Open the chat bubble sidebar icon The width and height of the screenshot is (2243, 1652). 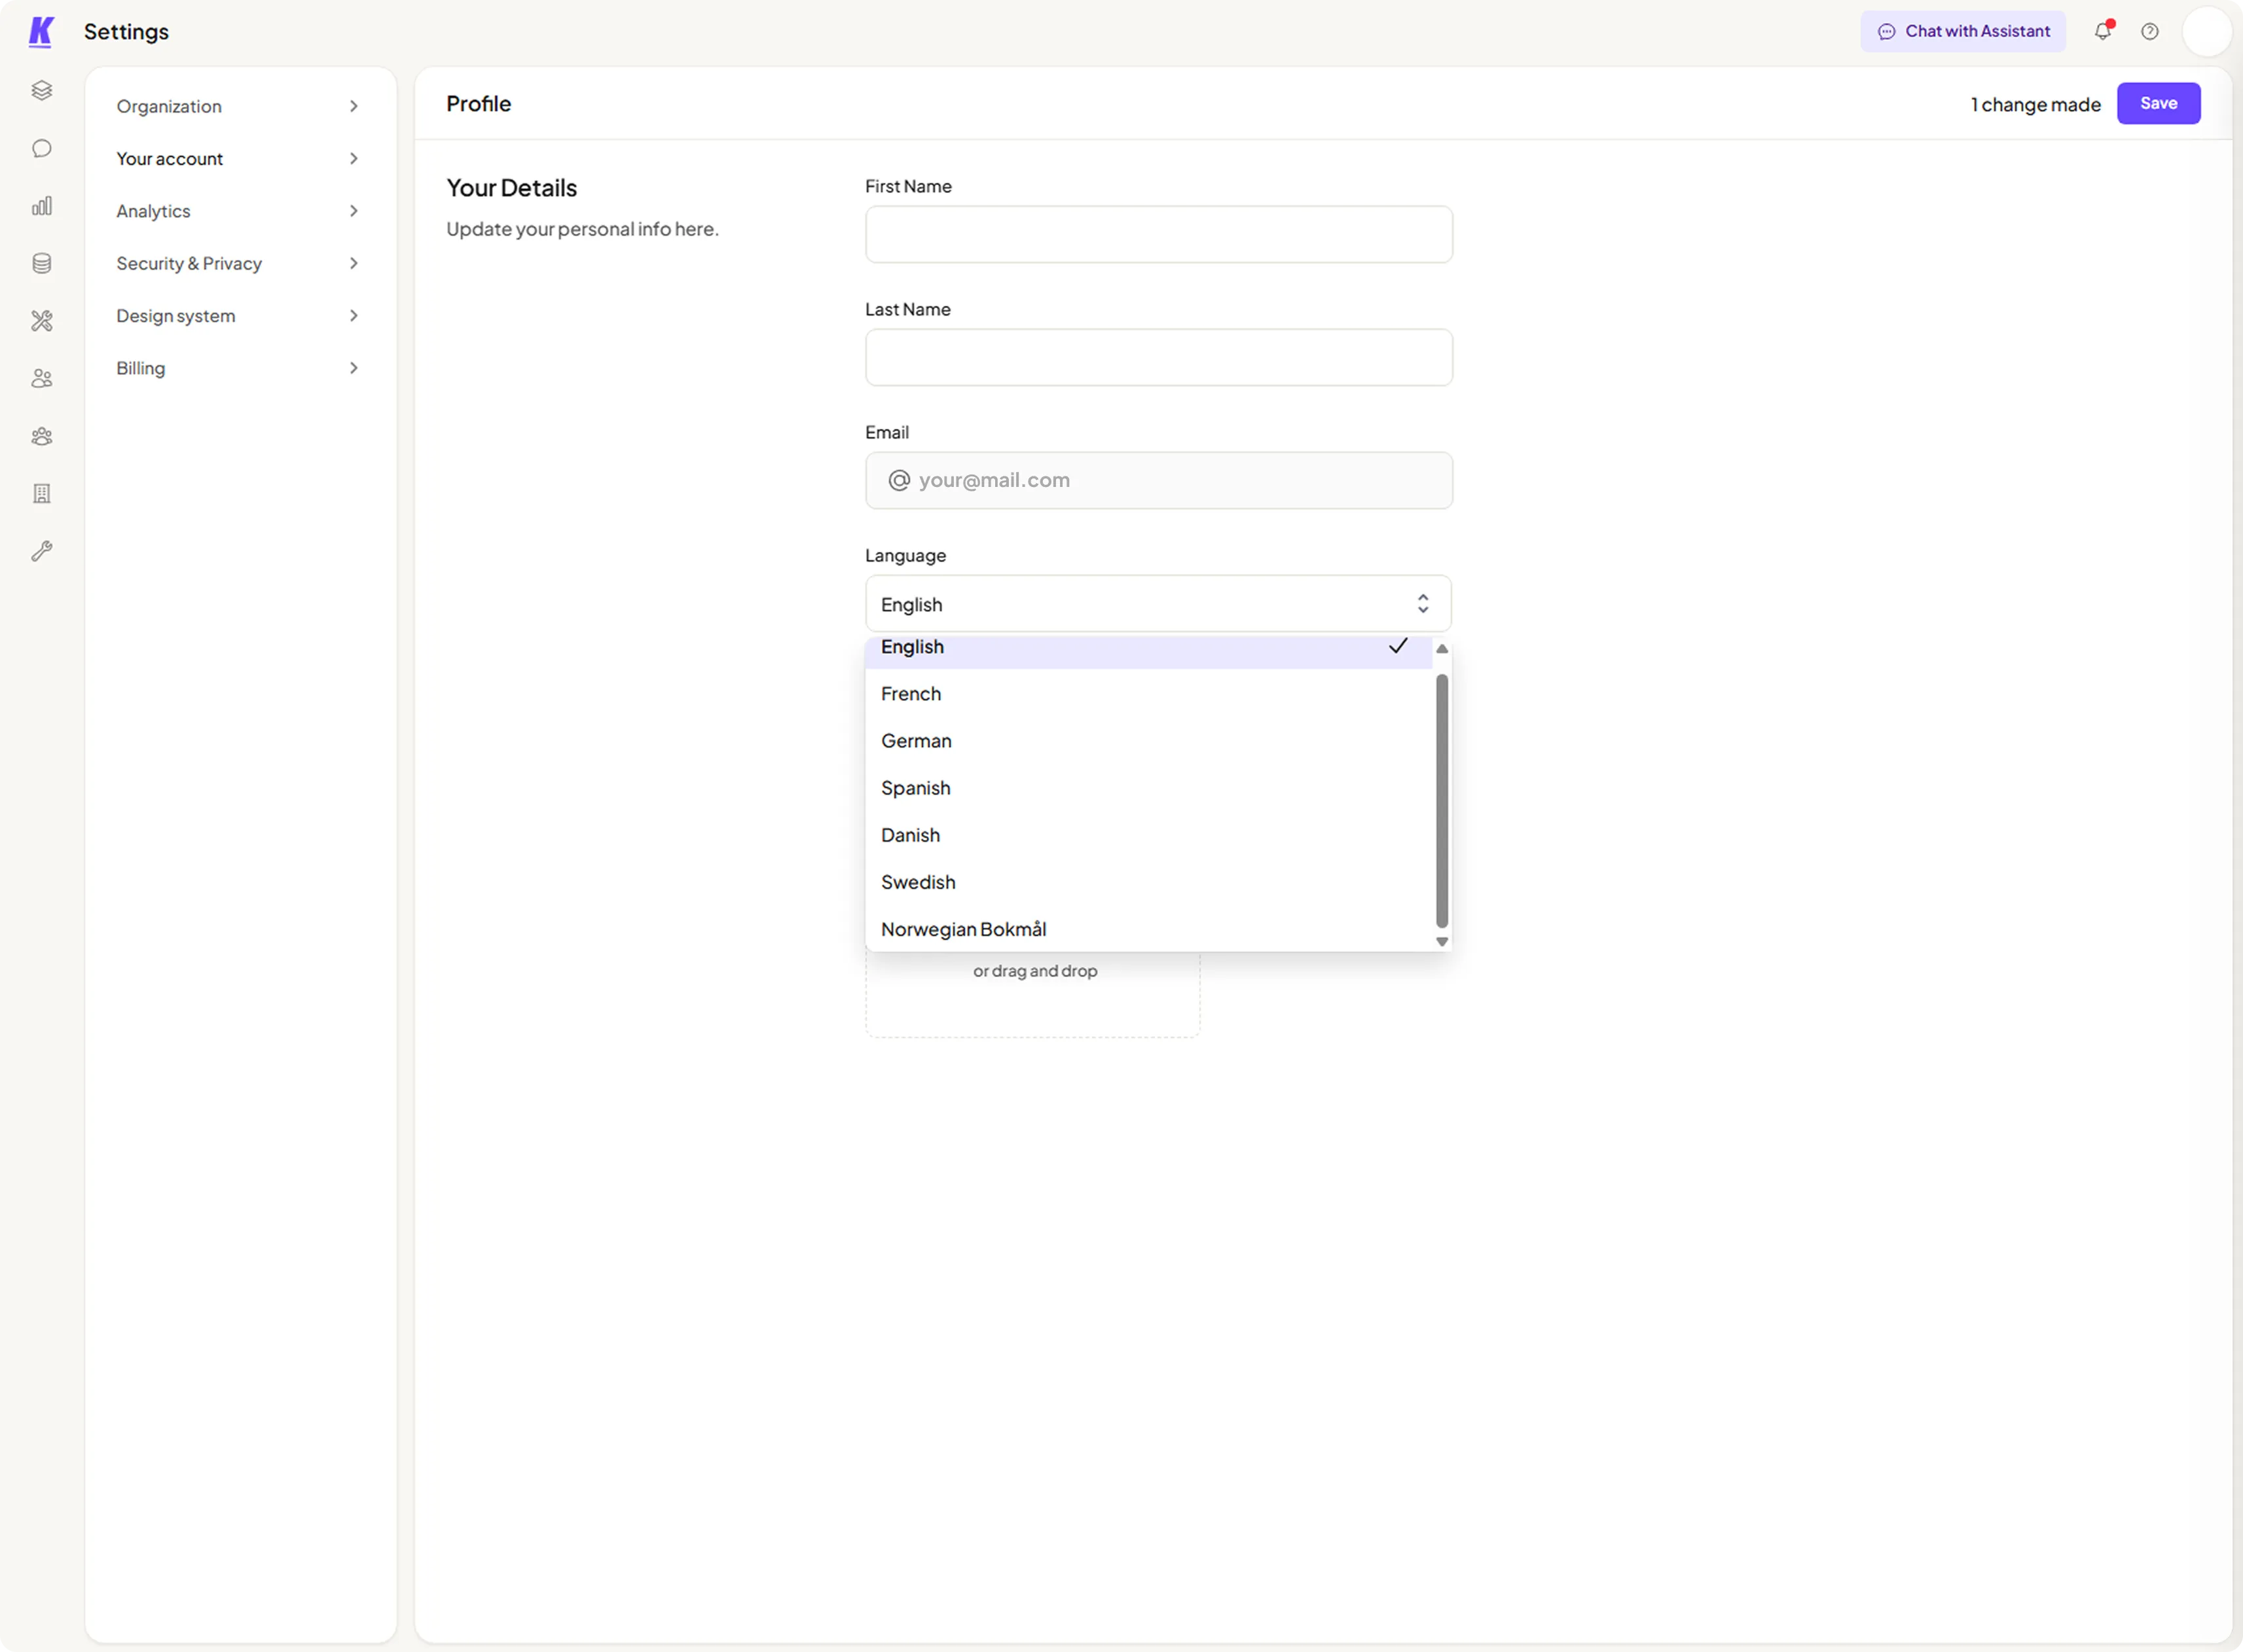pyautogui.click(x=42, y=148)
